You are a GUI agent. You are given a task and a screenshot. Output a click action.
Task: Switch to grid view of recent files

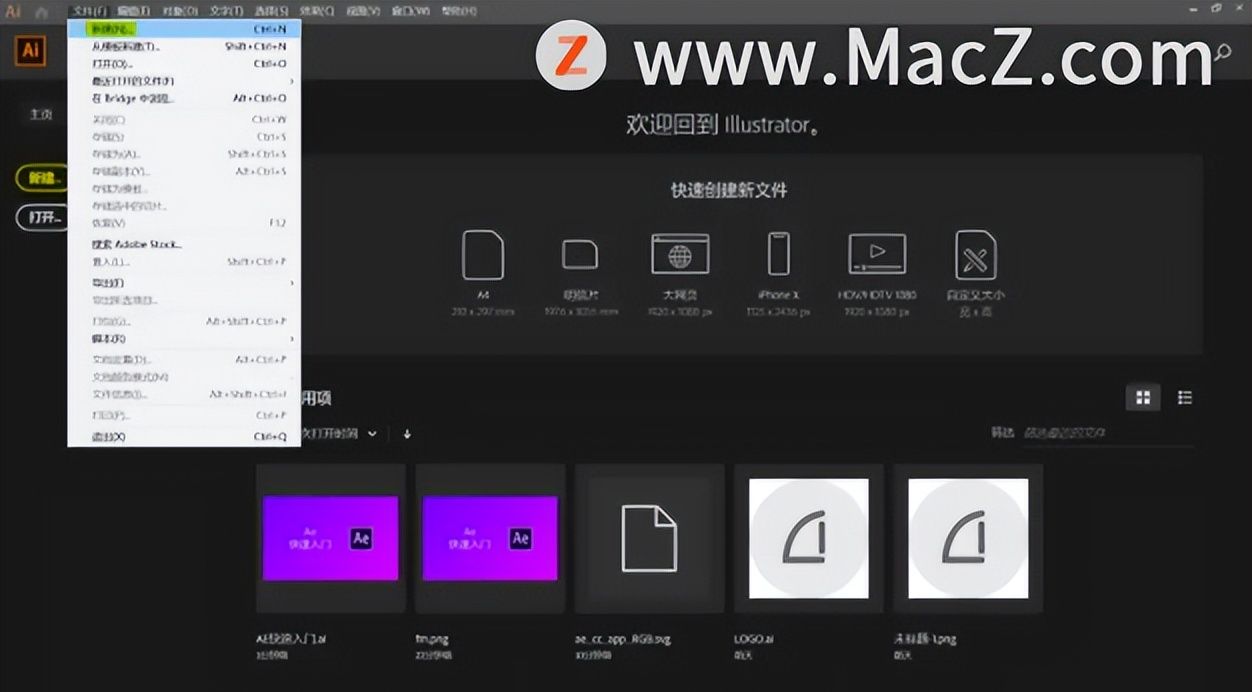(1143, 398)
